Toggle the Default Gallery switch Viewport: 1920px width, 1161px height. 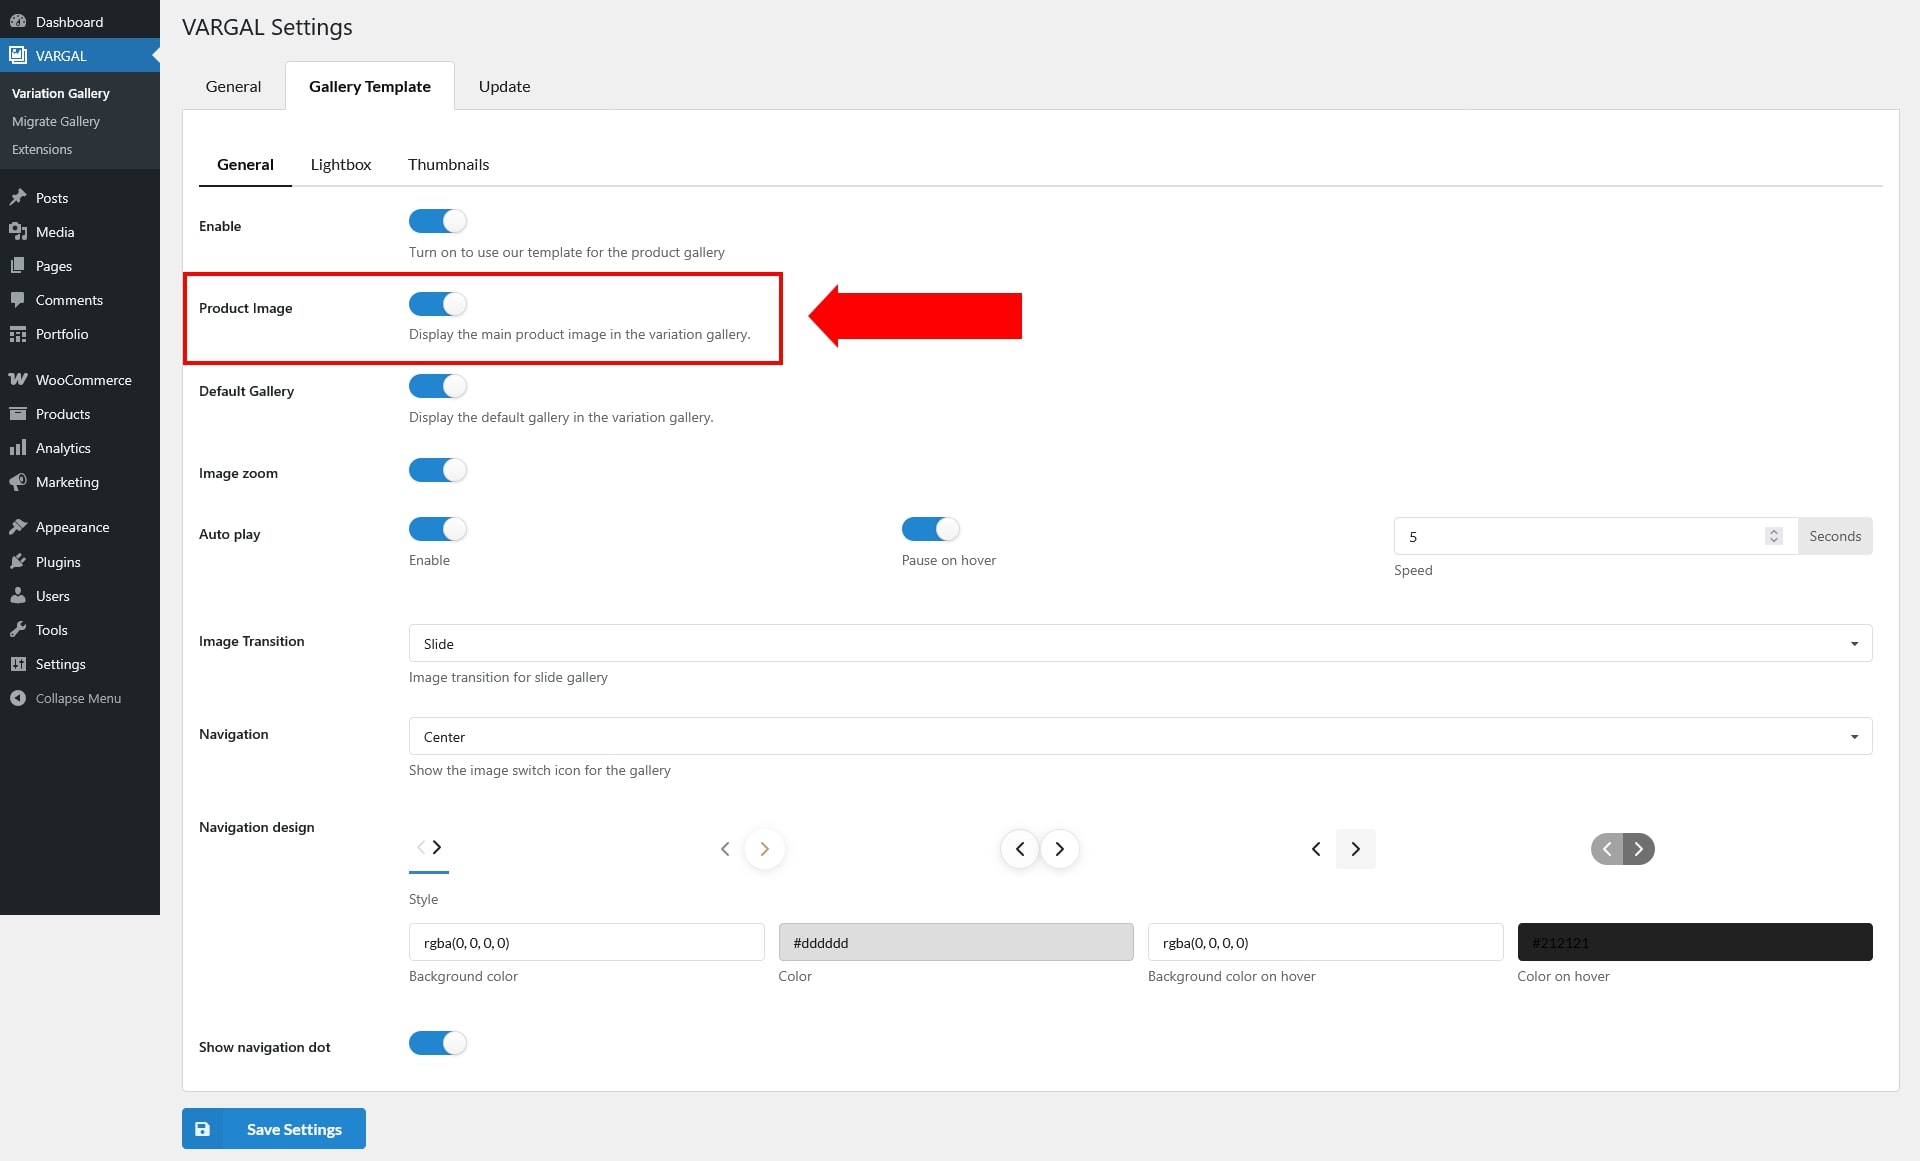pos(438,386)
